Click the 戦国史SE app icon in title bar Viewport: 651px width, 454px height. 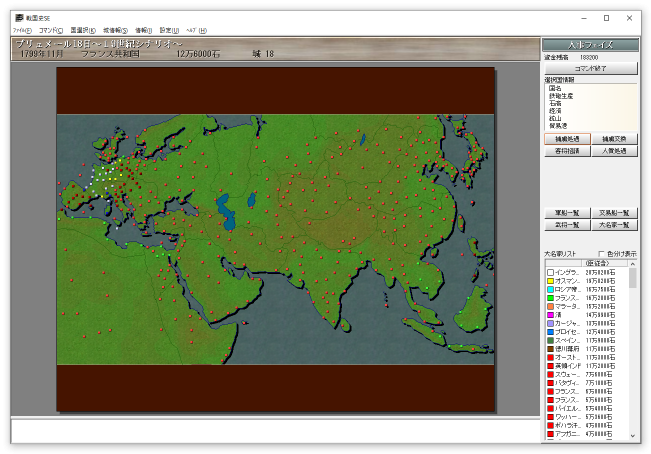pos(19,18)
